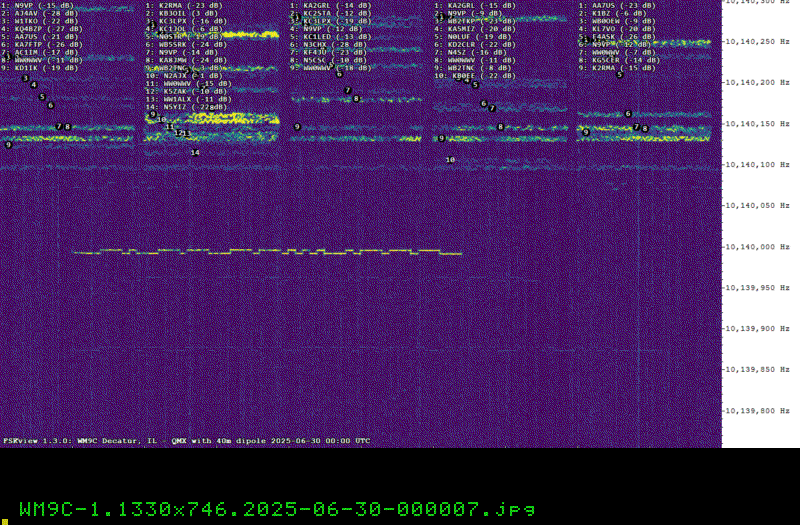Click marker 3 in the first waterfall panel
This screenshot has width=800, height=525.
[26, 79]
